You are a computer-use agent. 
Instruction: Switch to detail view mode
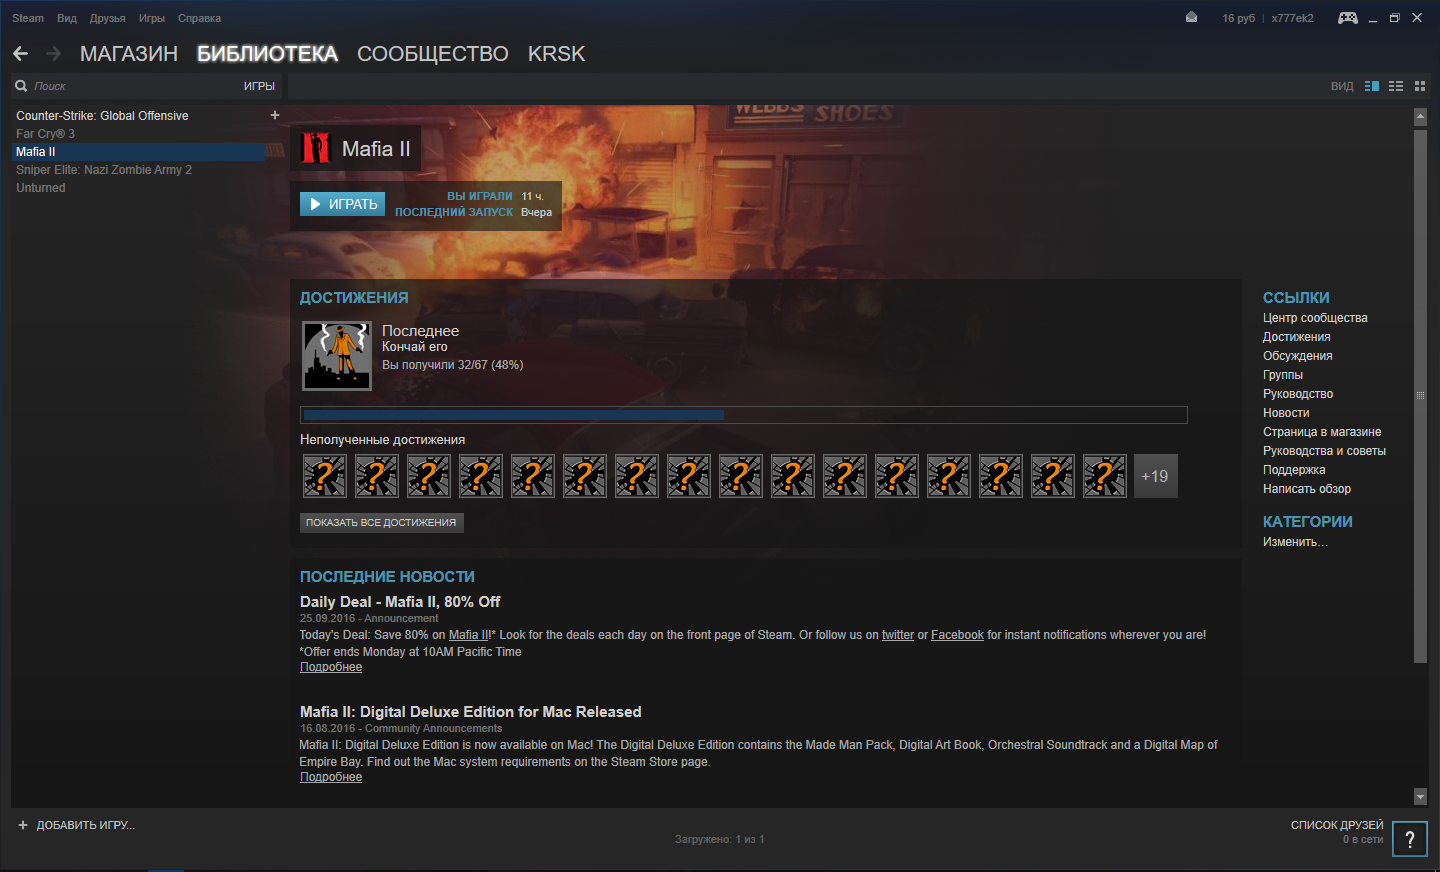1372,86
